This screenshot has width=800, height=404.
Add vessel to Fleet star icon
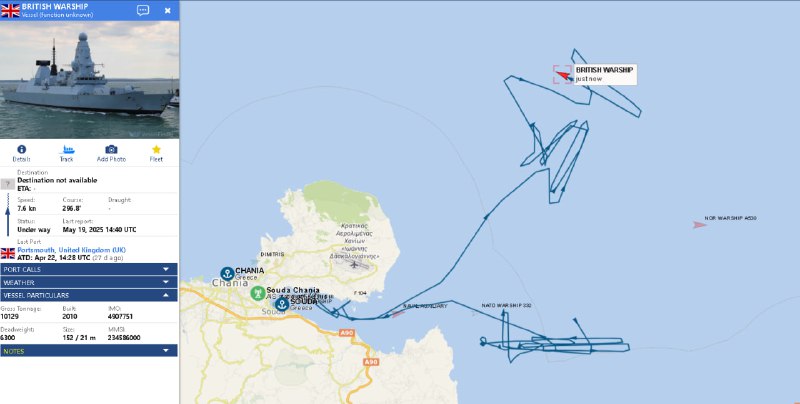pyautogui.click(x=156, y=149)
